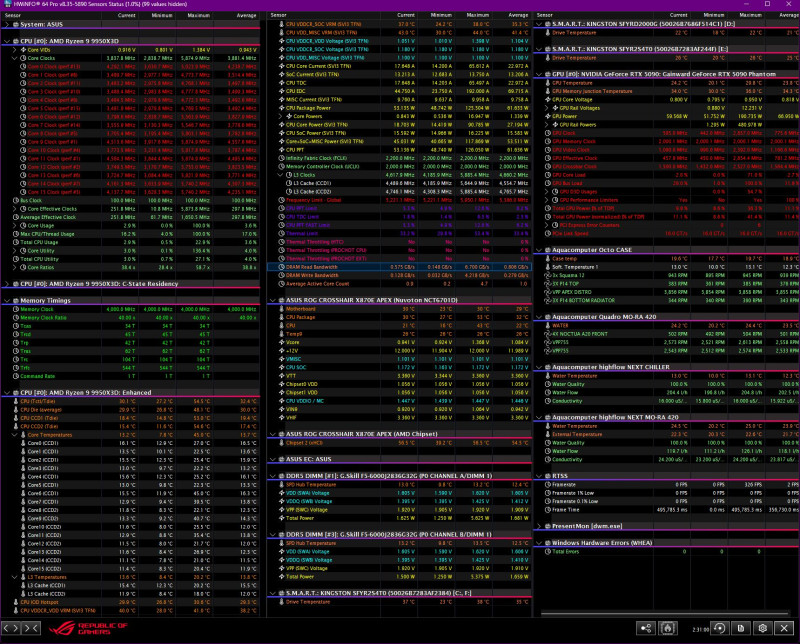The width and height of the screenshot is (800, 644).
Task: Open sensor settings gear icon
Action: click(763, 628)
